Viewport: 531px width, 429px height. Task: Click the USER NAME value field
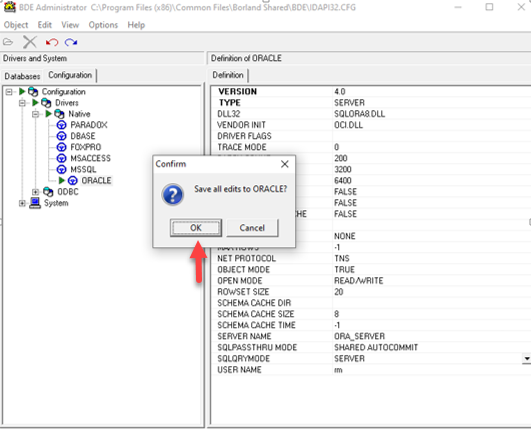(x=431, y=370)
